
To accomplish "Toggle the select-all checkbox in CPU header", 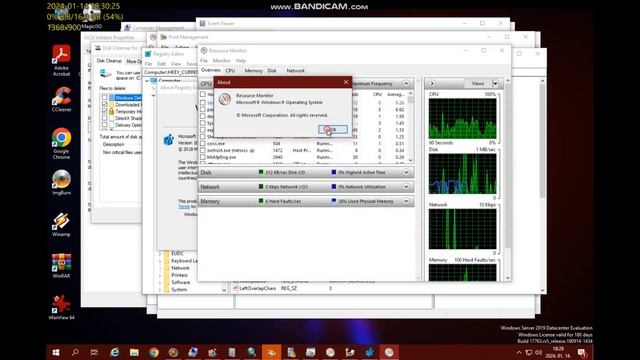I will pos(203,94).
